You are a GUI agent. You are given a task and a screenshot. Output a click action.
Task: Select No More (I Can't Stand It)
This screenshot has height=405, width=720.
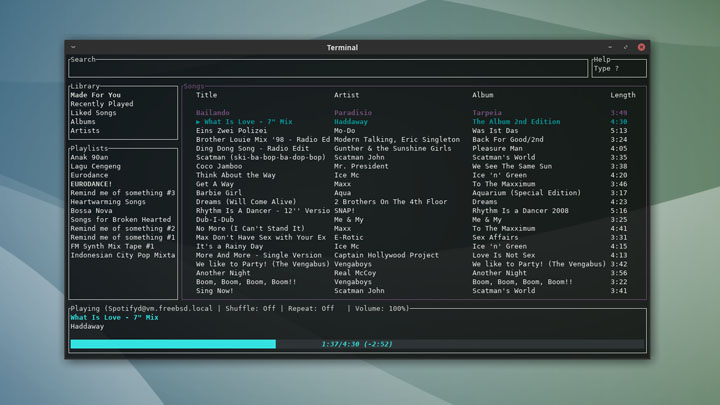point(250,228)
